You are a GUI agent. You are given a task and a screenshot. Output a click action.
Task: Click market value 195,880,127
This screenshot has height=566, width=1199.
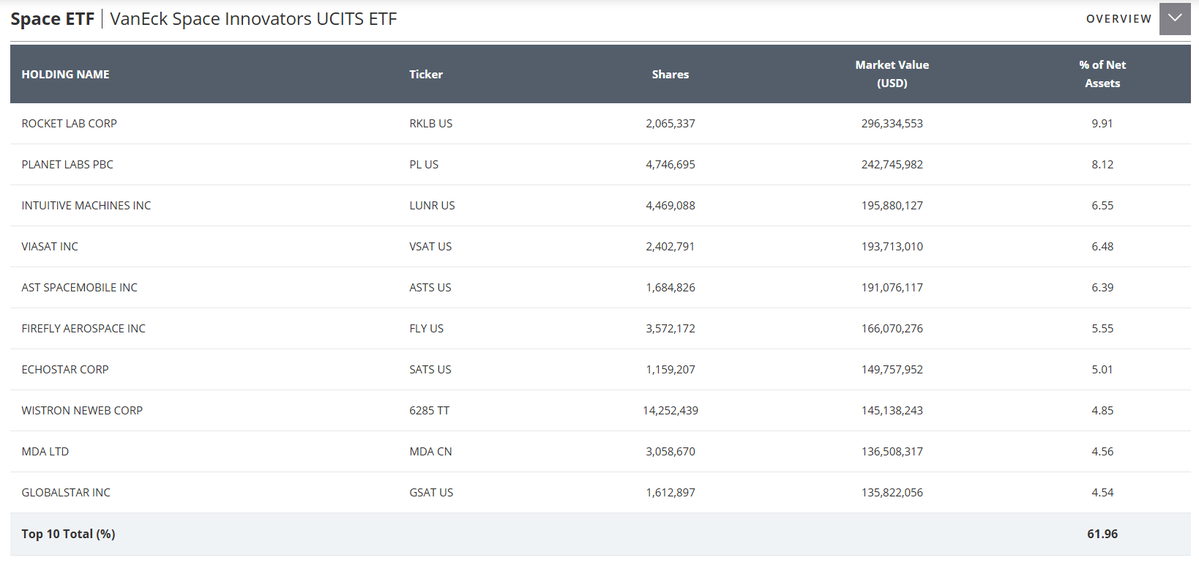892,206
